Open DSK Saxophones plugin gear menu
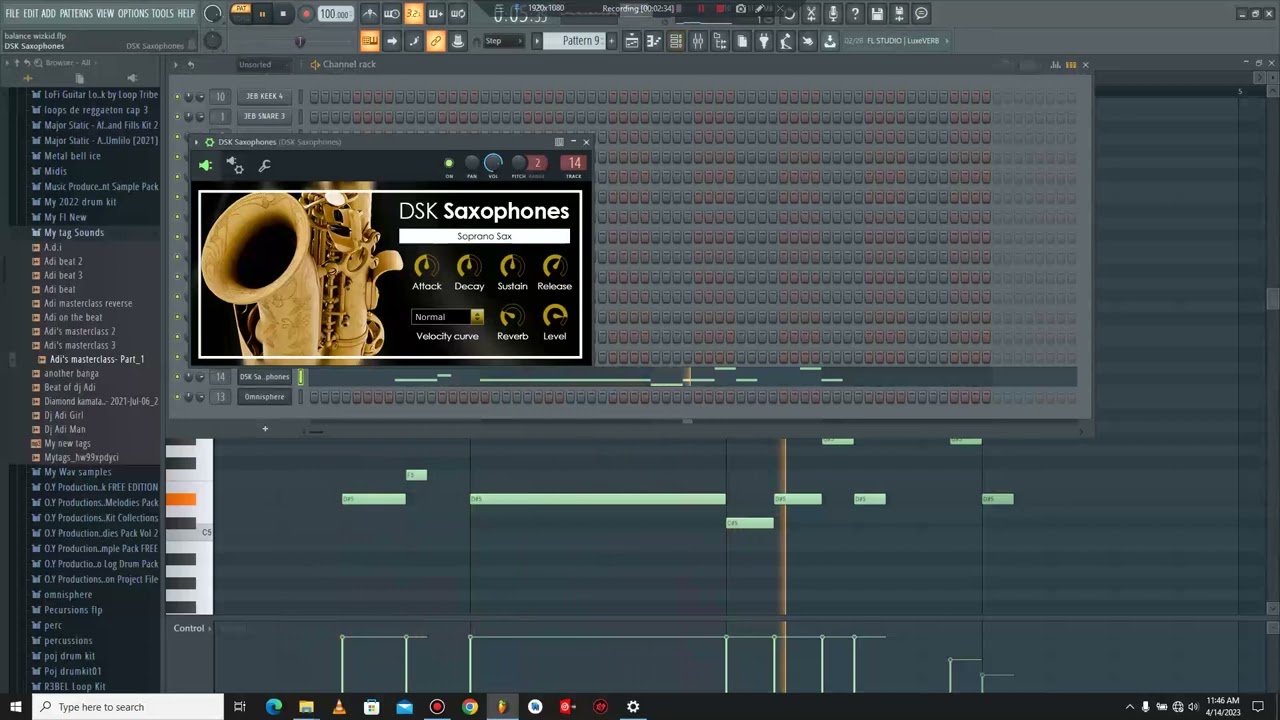Screen dimensions: 1280x720 coord(209,142)
